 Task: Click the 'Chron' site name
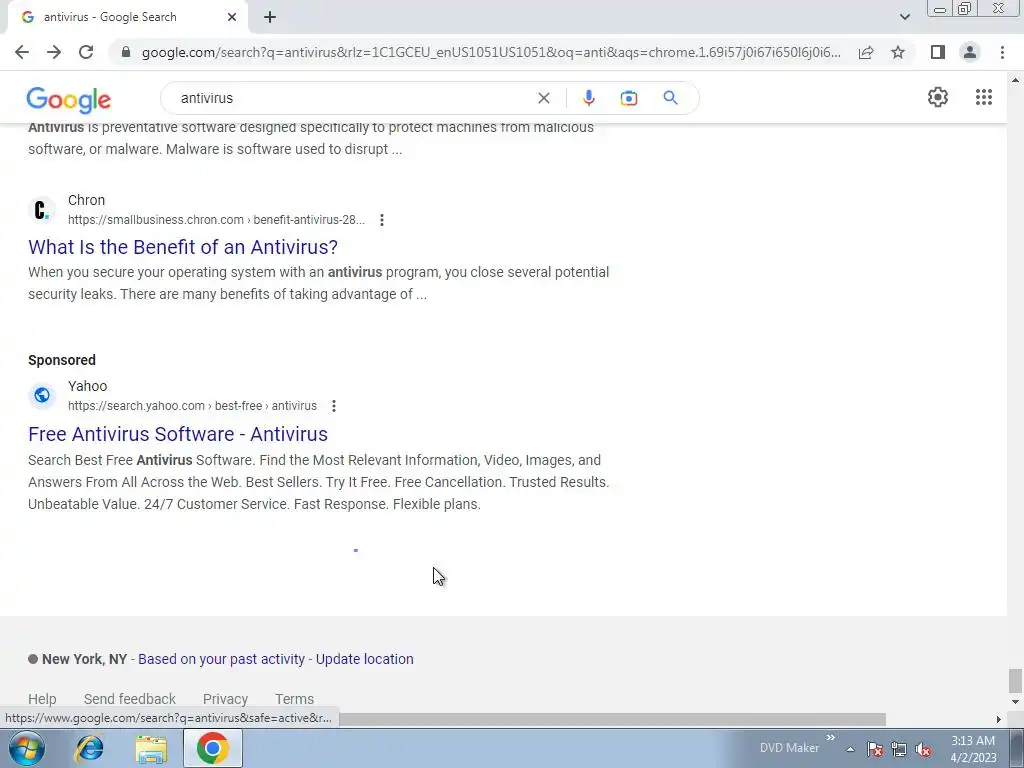click(86, 200)
